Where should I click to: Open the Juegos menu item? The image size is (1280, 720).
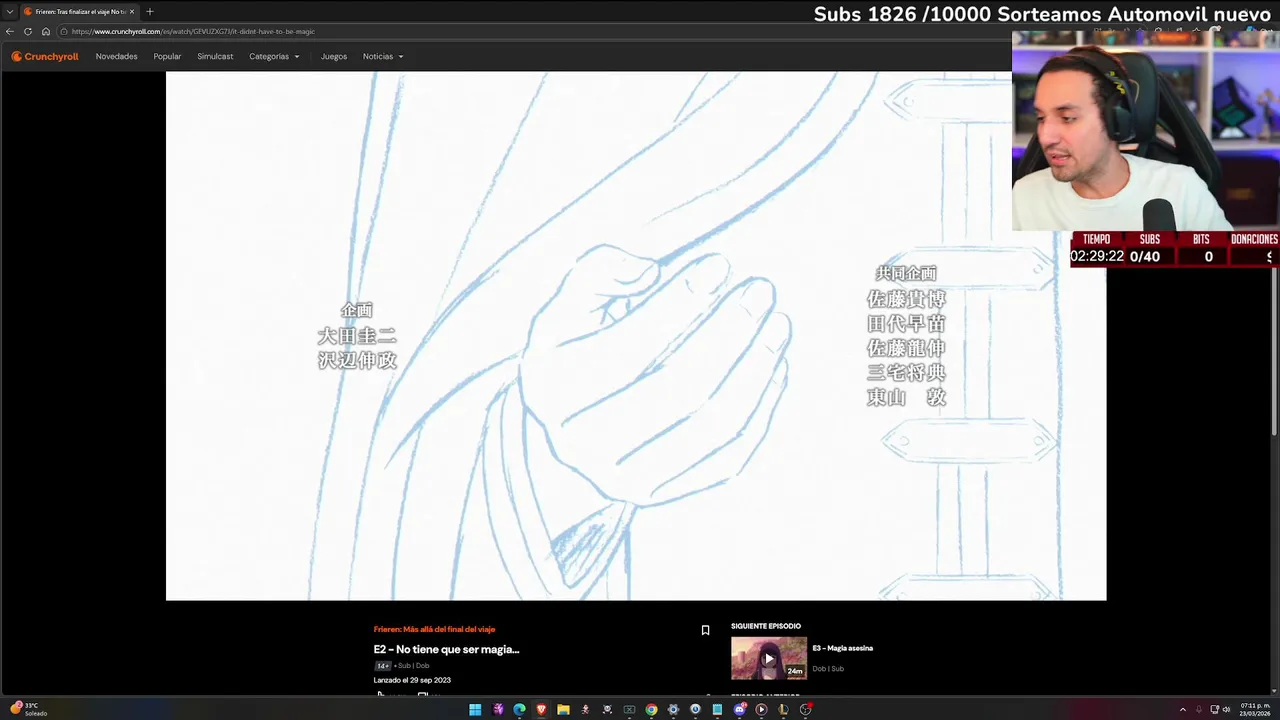click(334, 56)
